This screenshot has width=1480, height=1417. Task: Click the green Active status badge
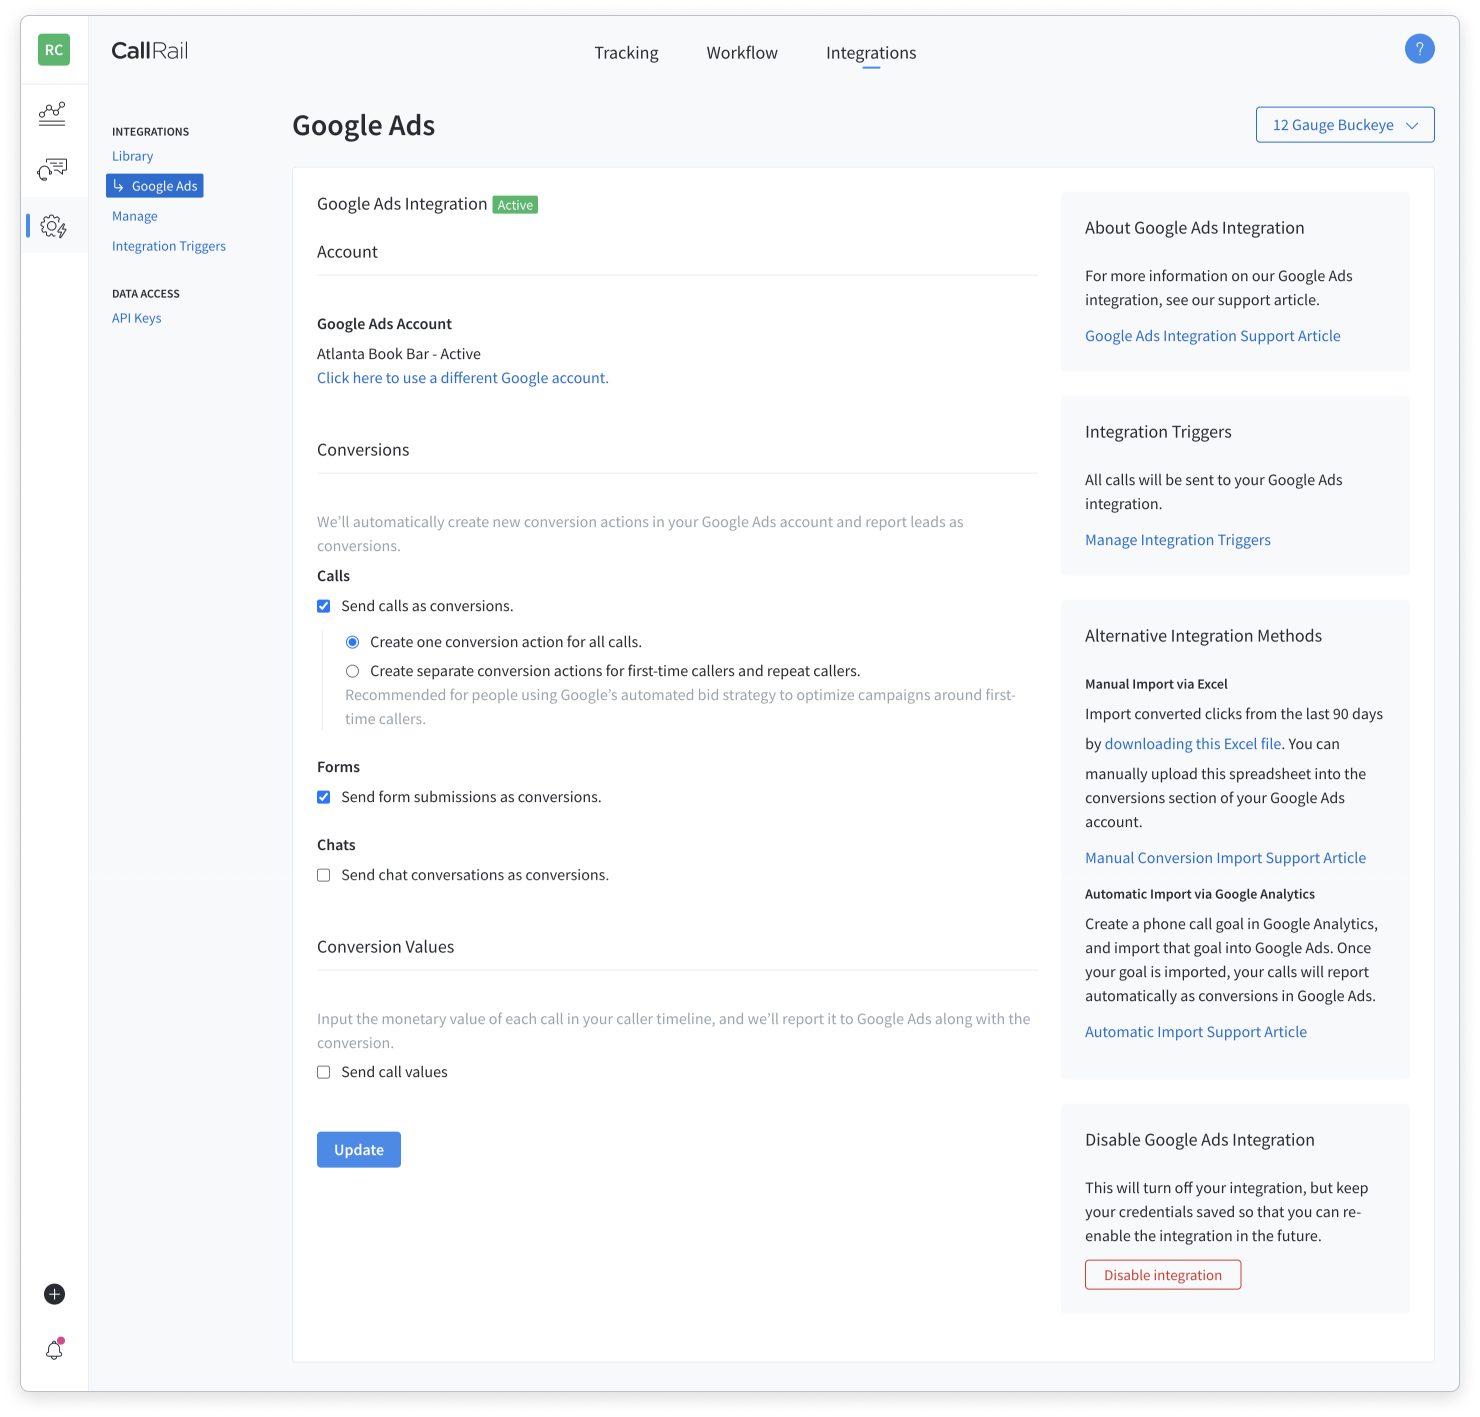(516, 205)
